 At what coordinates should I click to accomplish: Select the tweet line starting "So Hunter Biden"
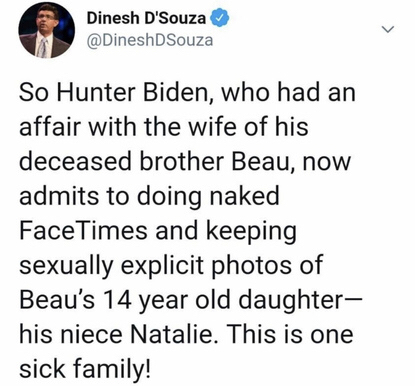point(187,92)
